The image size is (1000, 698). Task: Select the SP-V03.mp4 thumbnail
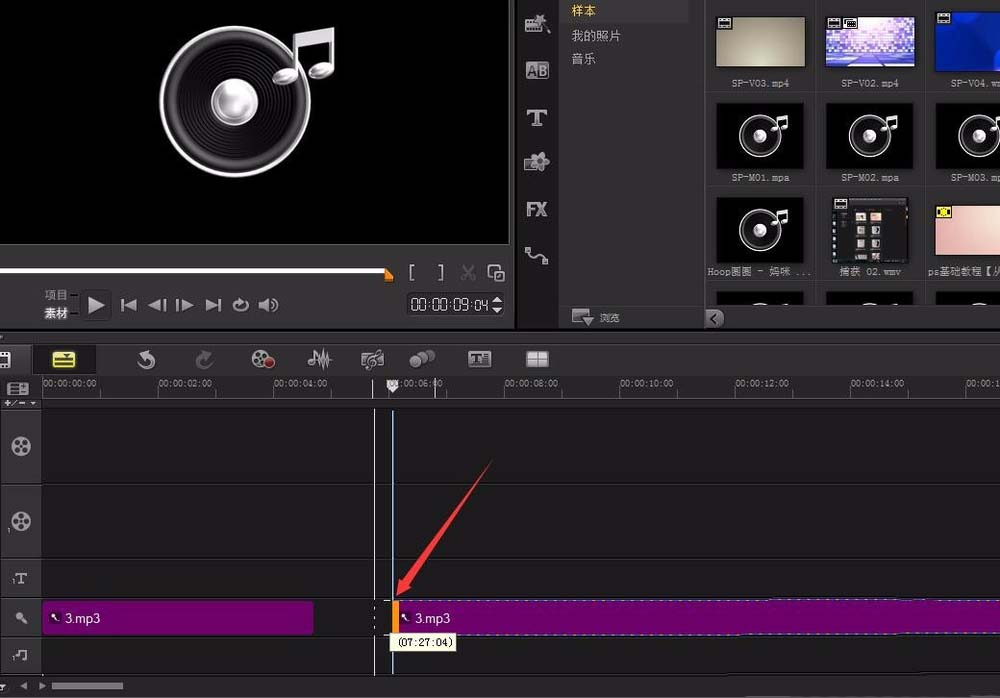(x=760, y=42)
